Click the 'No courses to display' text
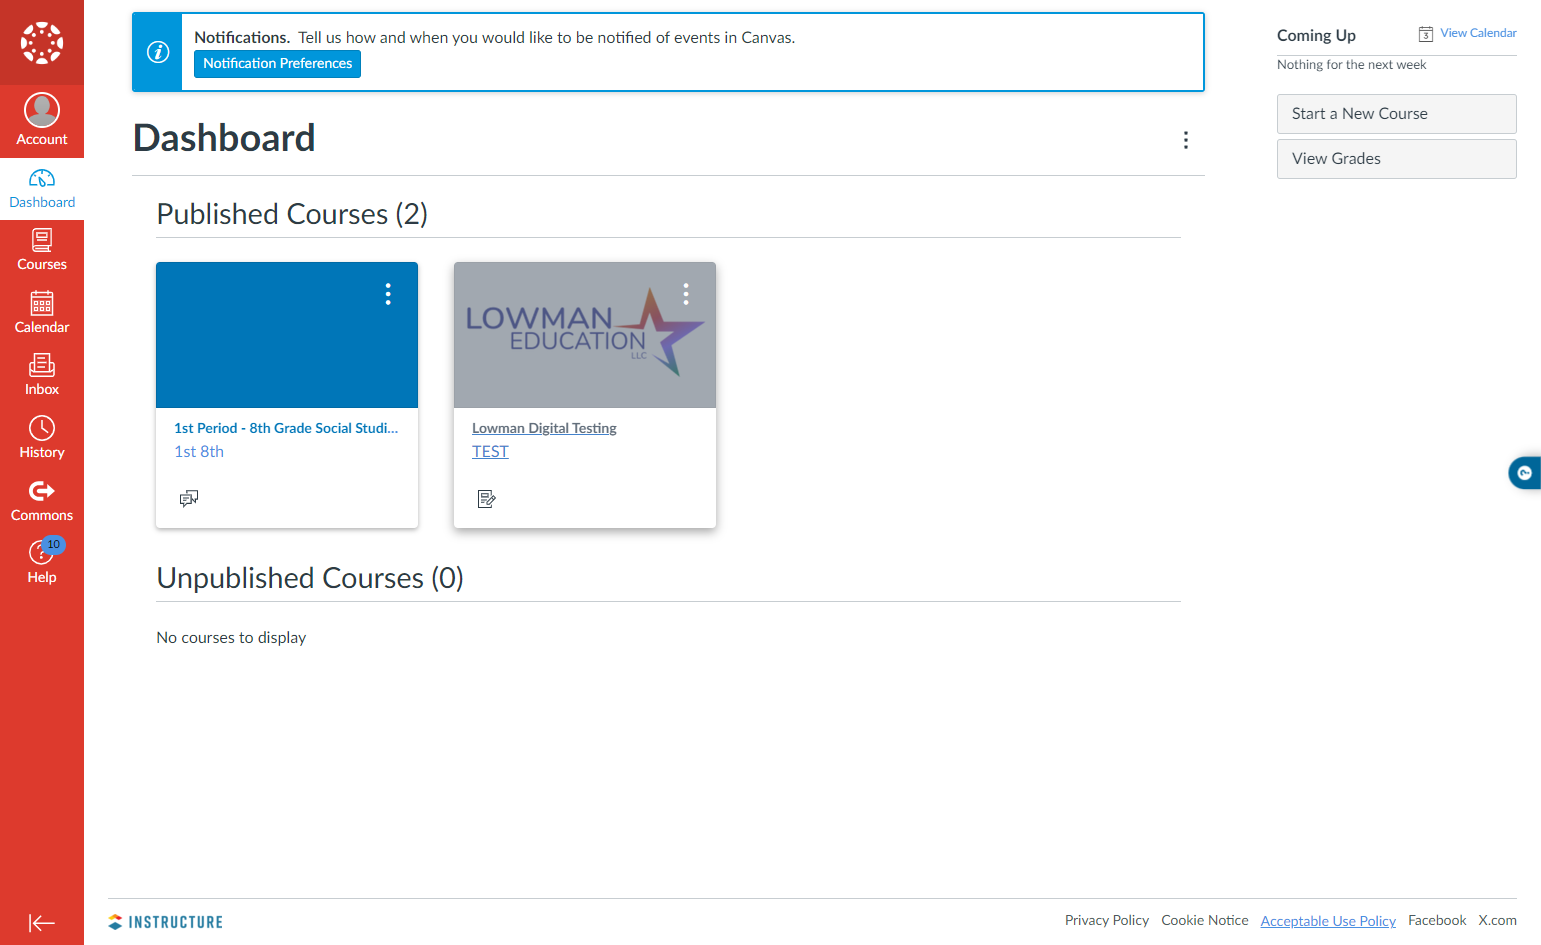This screenshot has height=945, width=1541. pyautogui.click(x=231, y=638)
